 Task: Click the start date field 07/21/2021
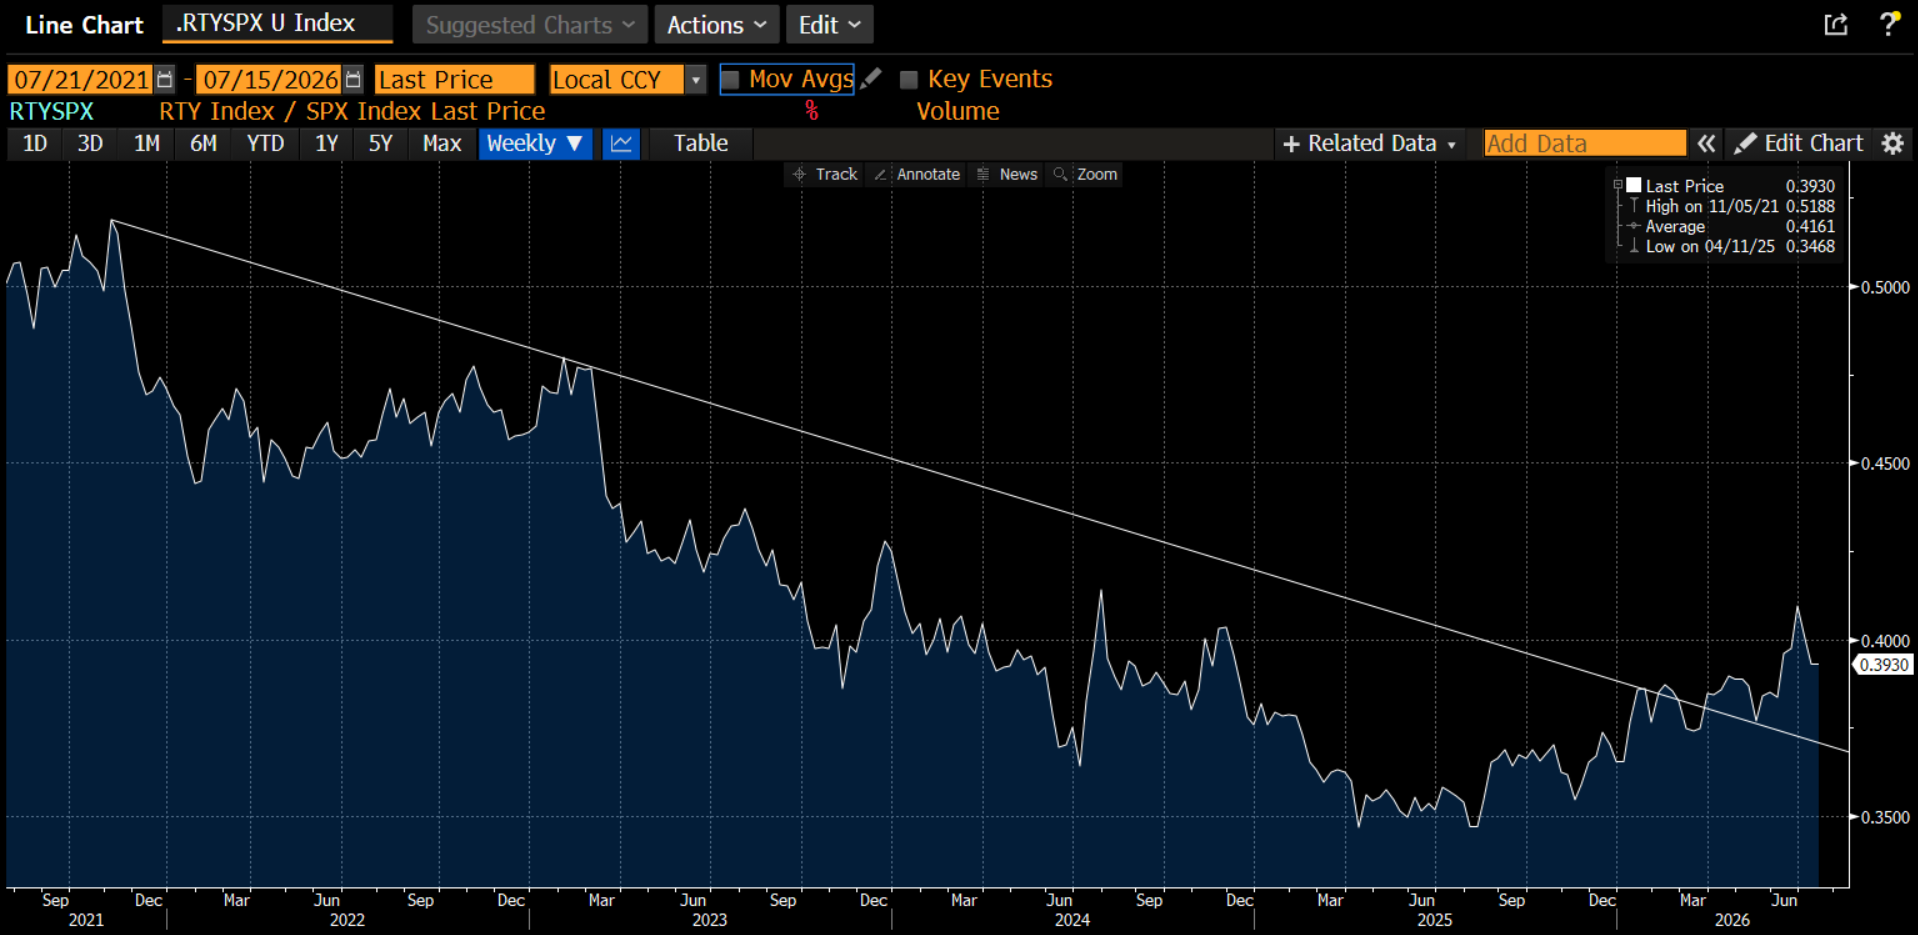(80, 79)
